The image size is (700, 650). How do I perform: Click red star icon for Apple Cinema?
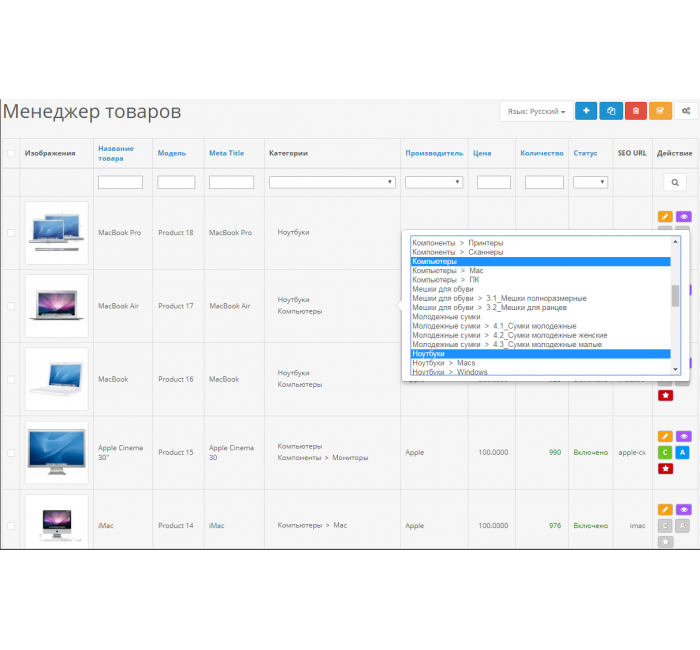(x=665, y=468)
